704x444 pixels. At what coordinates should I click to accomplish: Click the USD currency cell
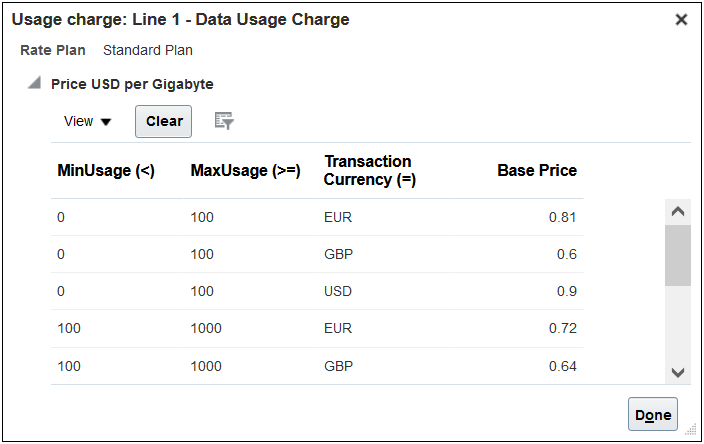coord(338,292)
